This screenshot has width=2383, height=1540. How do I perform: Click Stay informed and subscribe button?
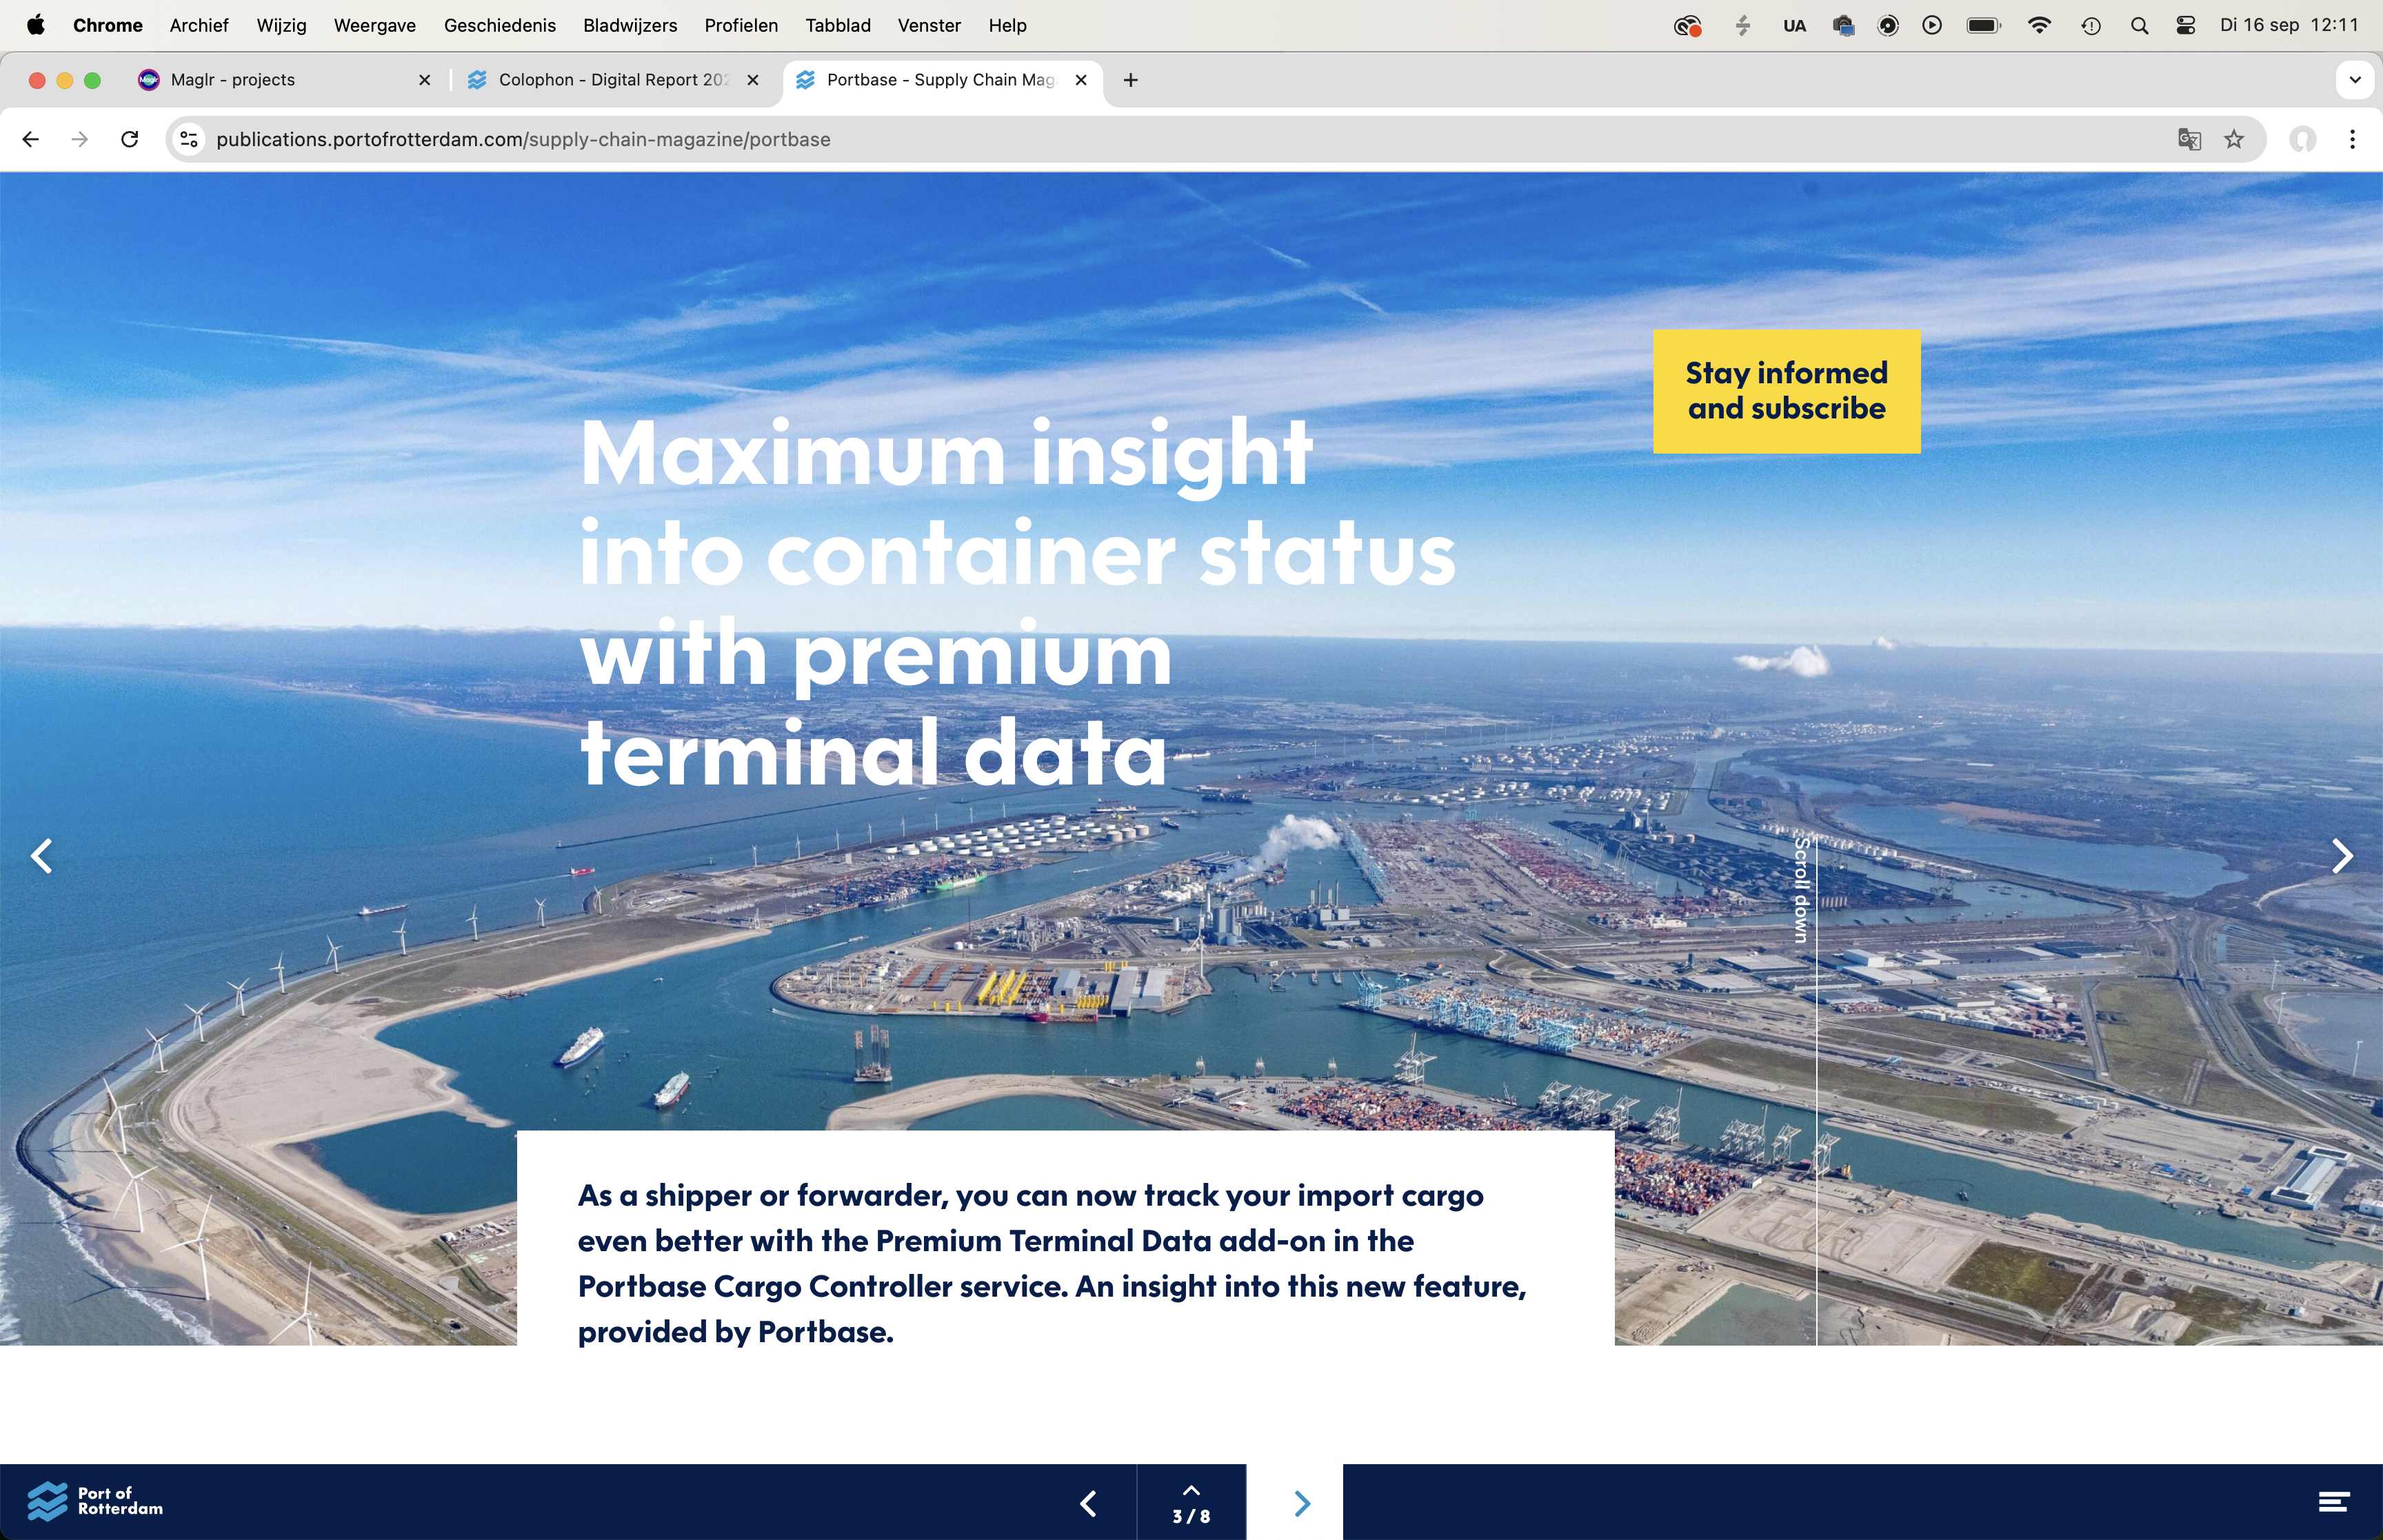tap(1786, 391)
